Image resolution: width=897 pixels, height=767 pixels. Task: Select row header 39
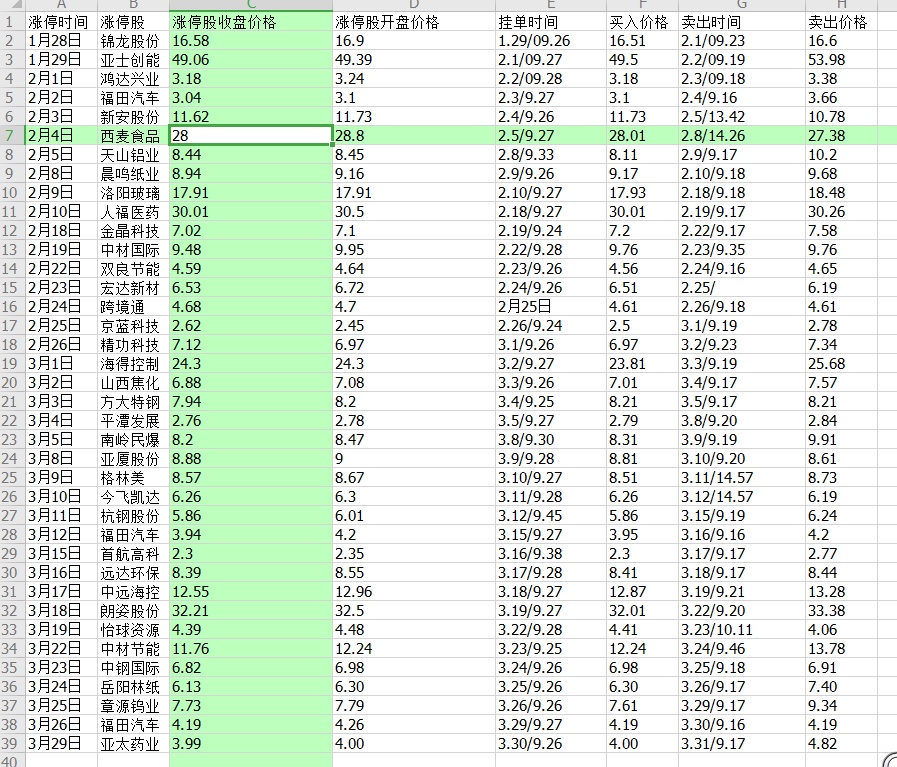pyautogui.click(x=11, y=743)
